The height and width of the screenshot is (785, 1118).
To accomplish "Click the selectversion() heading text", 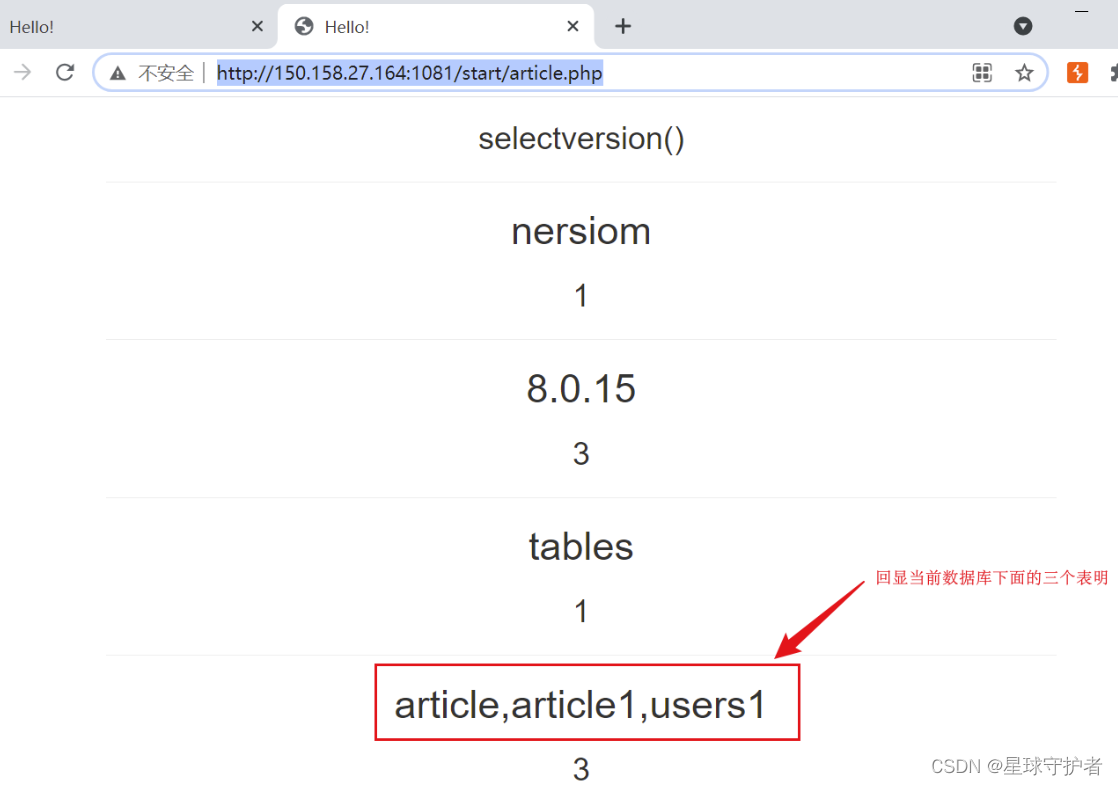I will 581,138.
